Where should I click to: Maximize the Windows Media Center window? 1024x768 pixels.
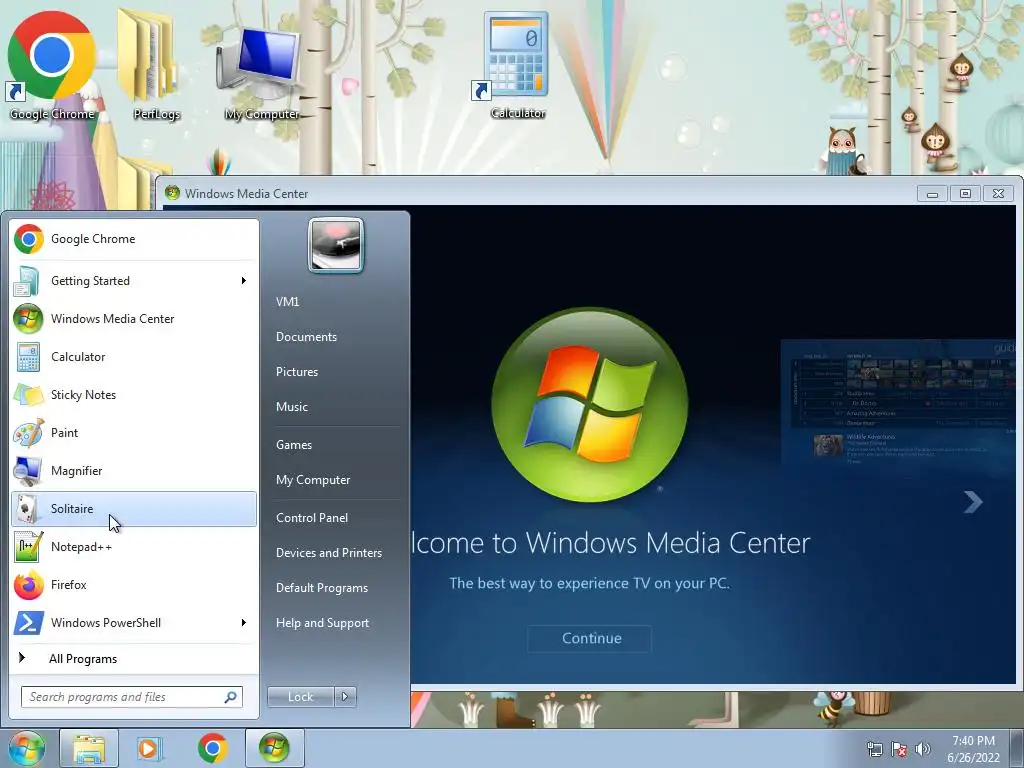(x=965, y=193)
